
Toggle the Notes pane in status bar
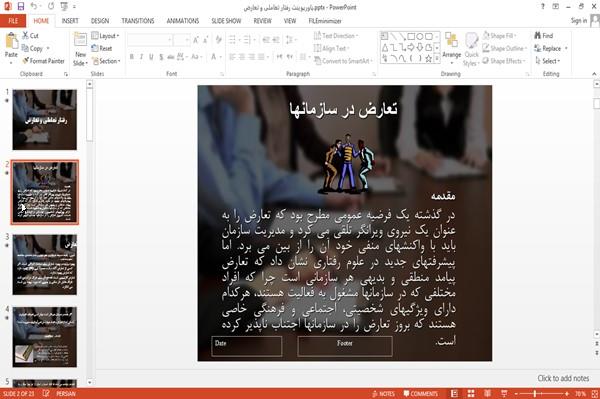tap(383, 394)
